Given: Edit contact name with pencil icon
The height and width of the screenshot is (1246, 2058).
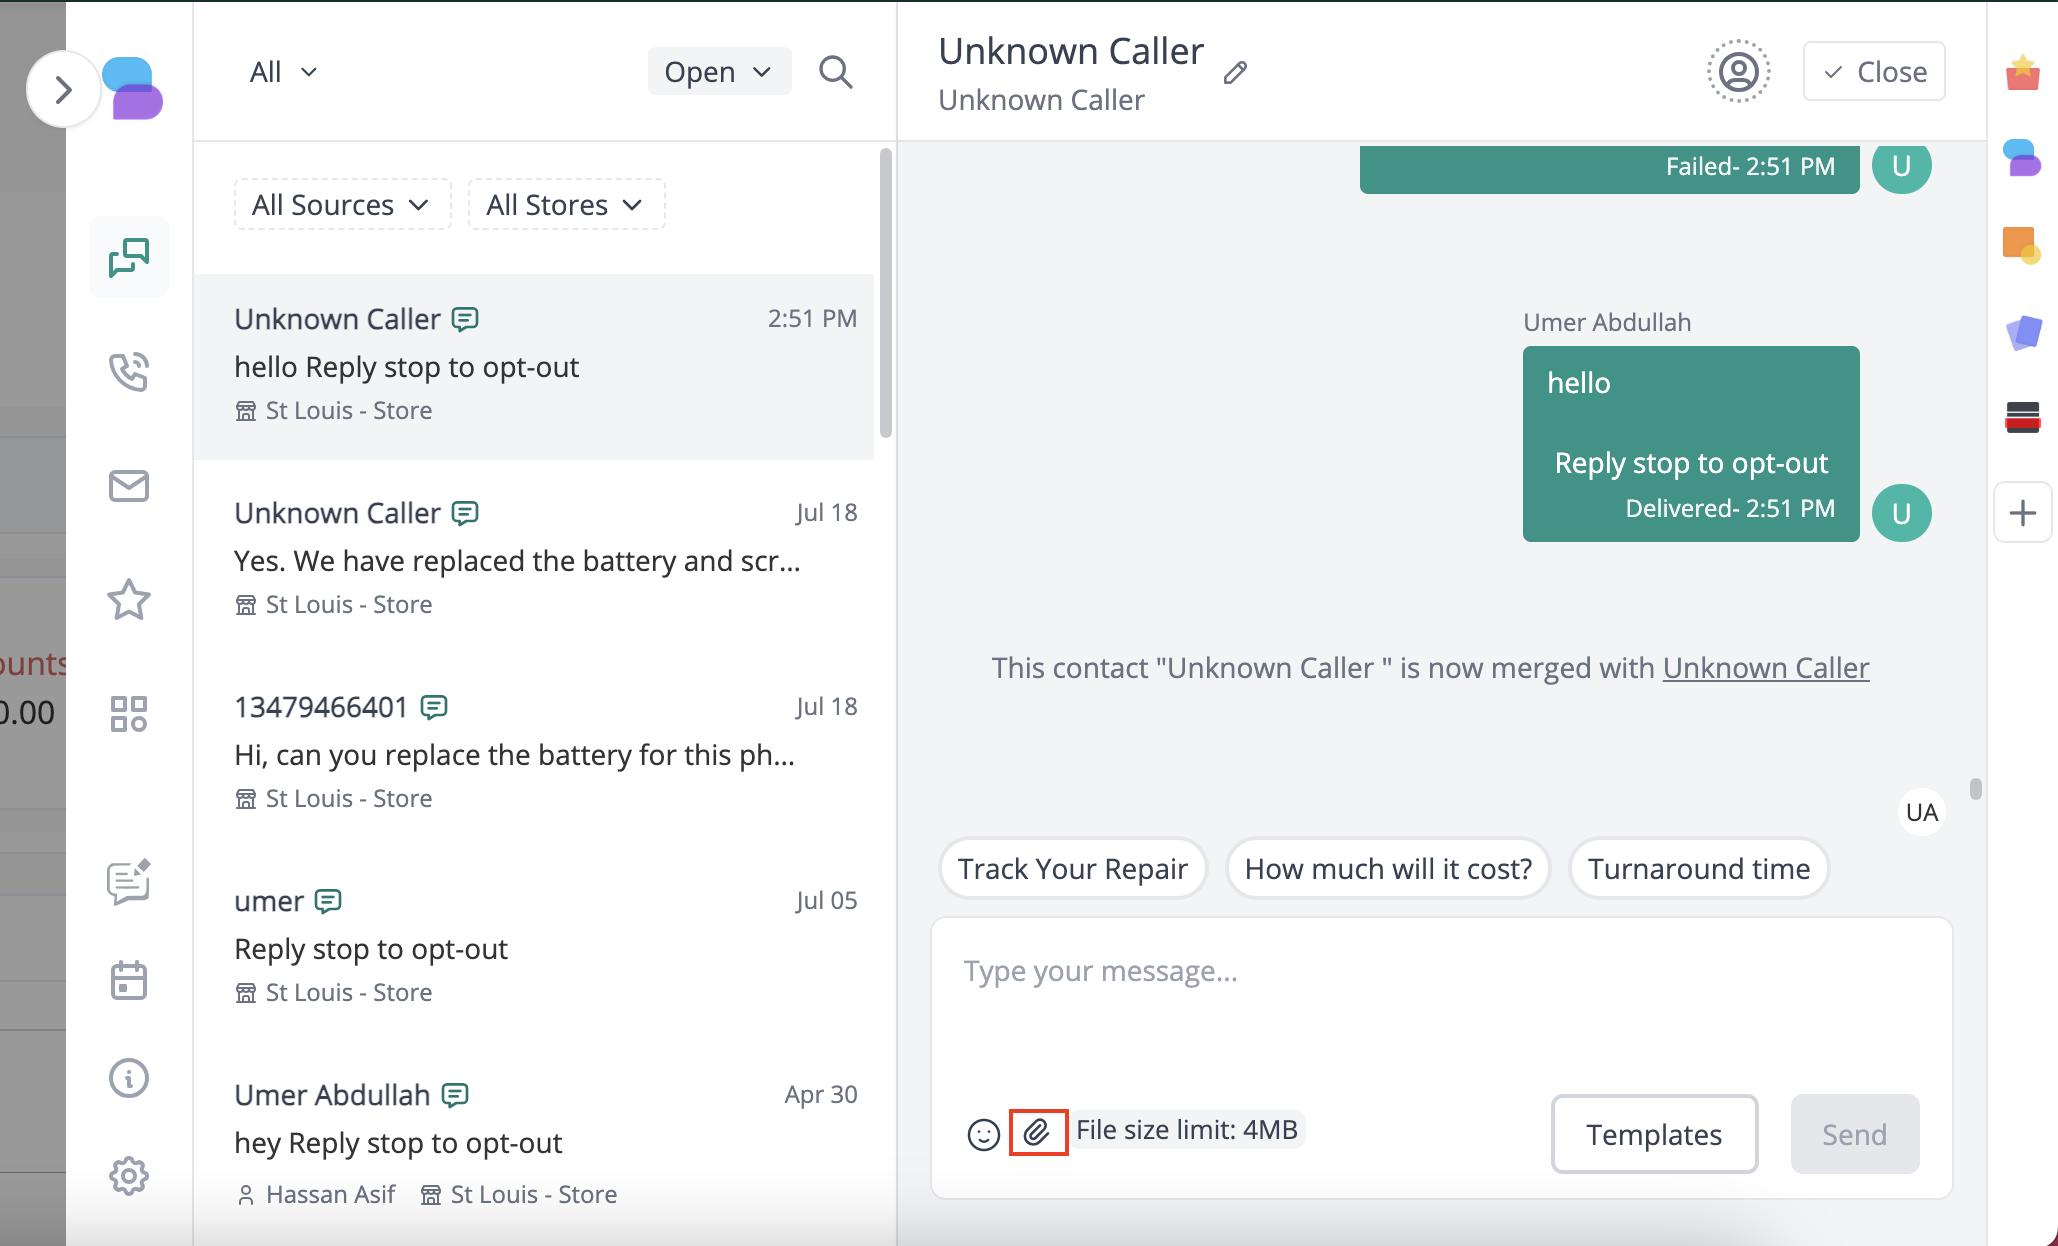Looking at the screenshot, I should [1235, 72].
